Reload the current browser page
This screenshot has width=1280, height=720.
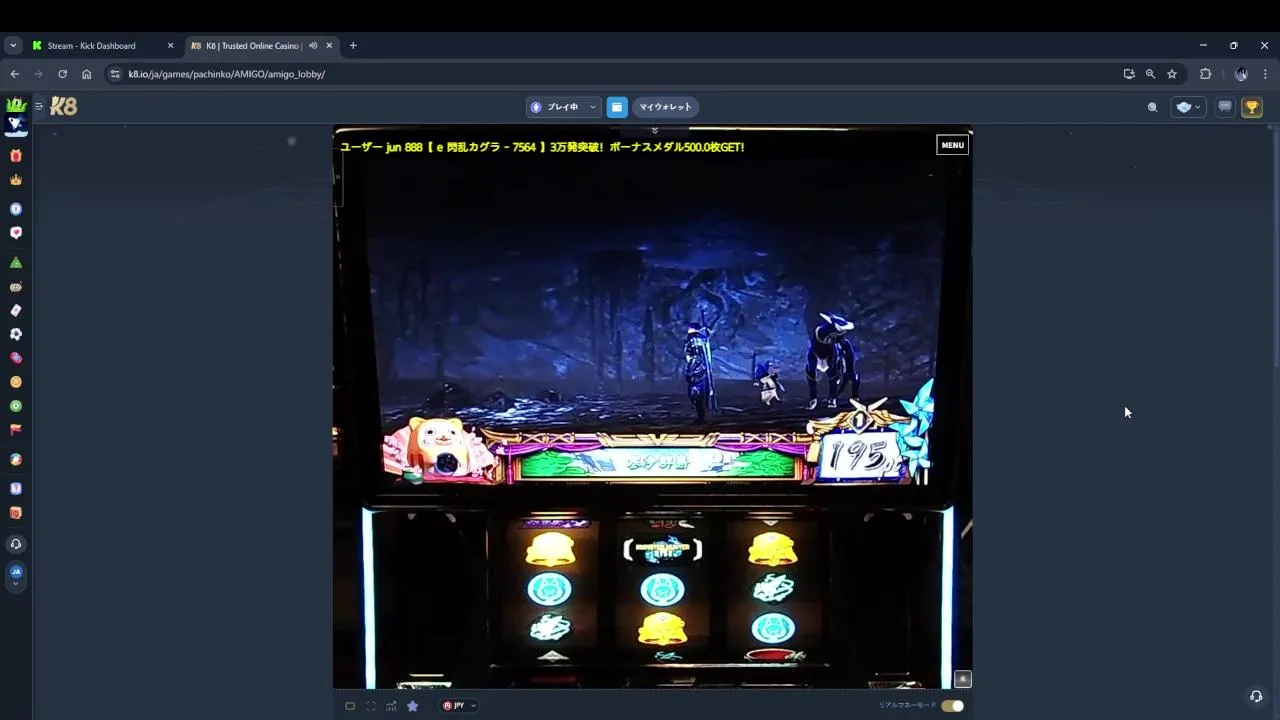pyautogui.click(x=62, y=74)
